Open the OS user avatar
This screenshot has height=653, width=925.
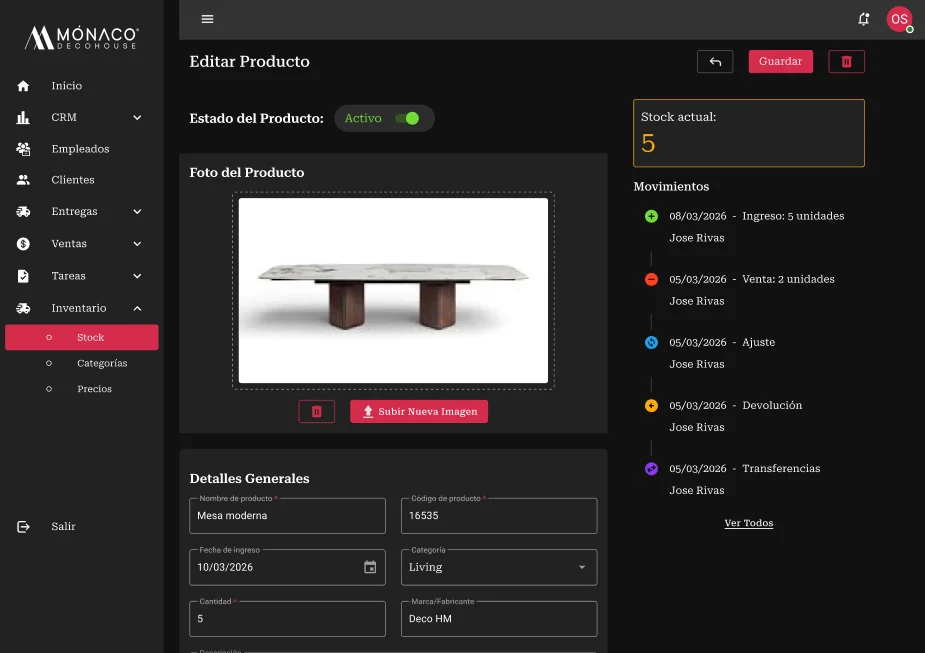(x=899, y=19)
